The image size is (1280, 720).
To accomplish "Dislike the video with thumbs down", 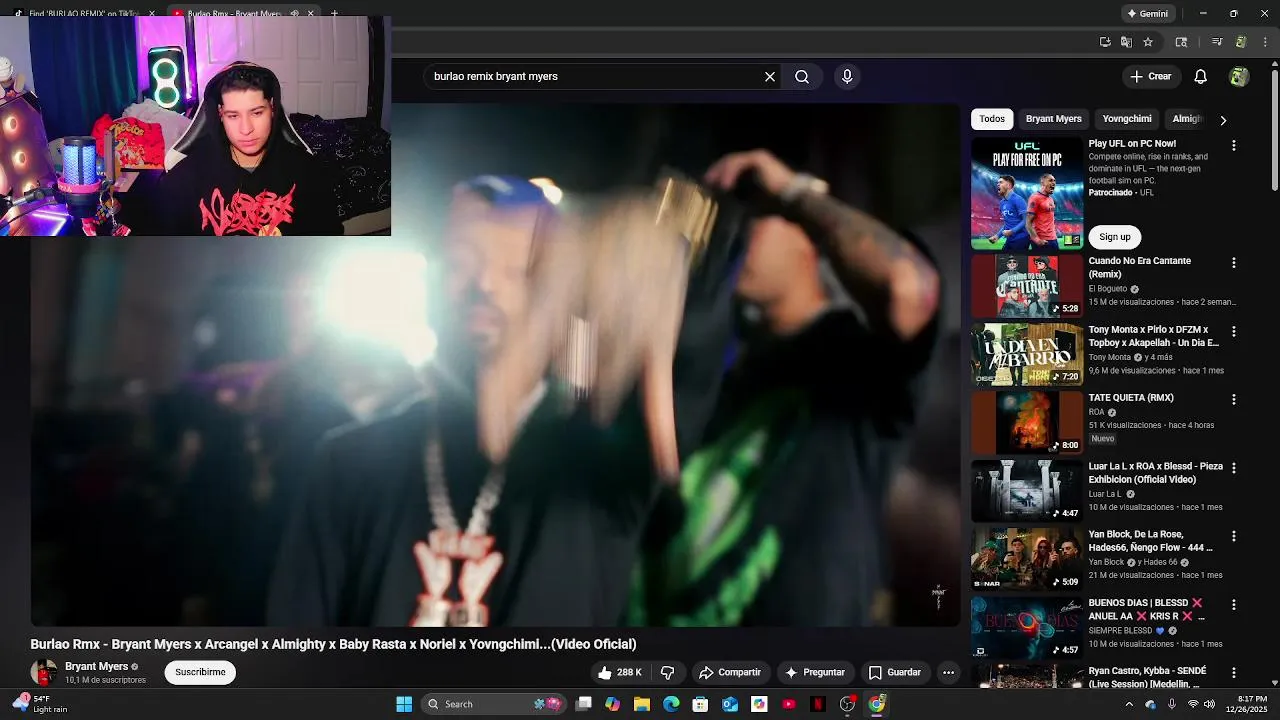I will click(x=668, y=672).
